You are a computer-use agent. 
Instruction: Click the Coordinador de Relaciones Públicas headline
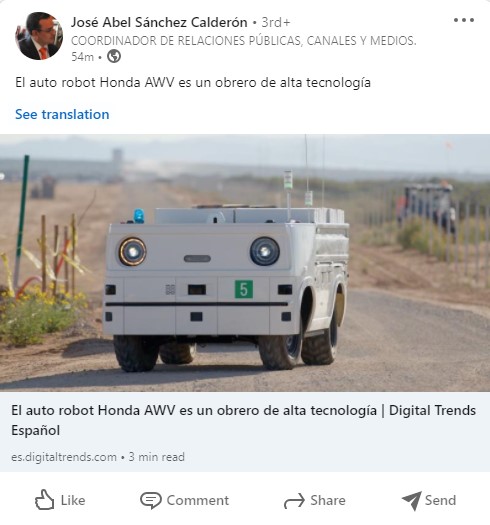point(243,41)
